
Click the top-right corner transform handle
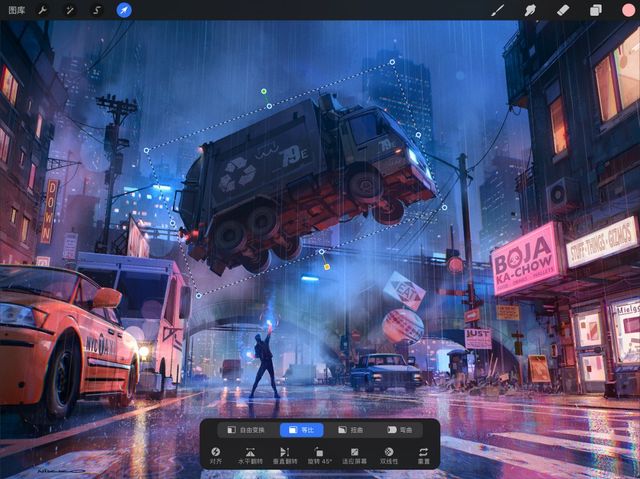click(x=392, y=62)
